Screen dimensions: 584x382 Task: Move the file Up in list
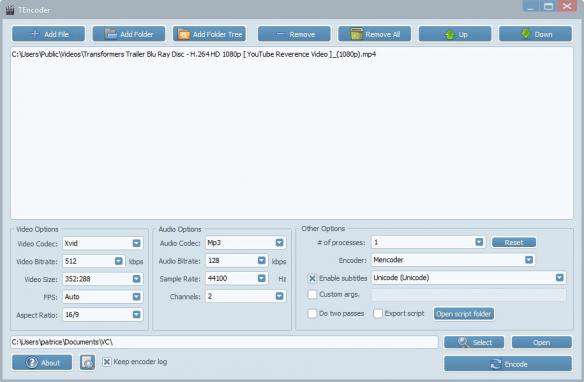pos(455,34)
